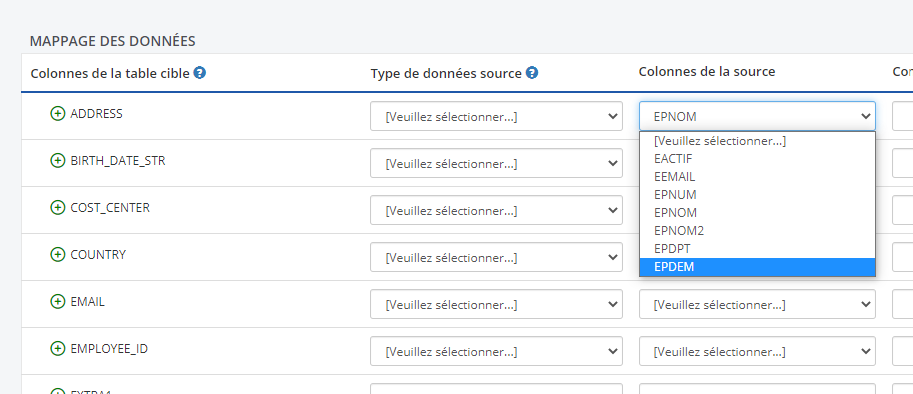Open EMAIL source column dropdown

click(x=757, y=304)
